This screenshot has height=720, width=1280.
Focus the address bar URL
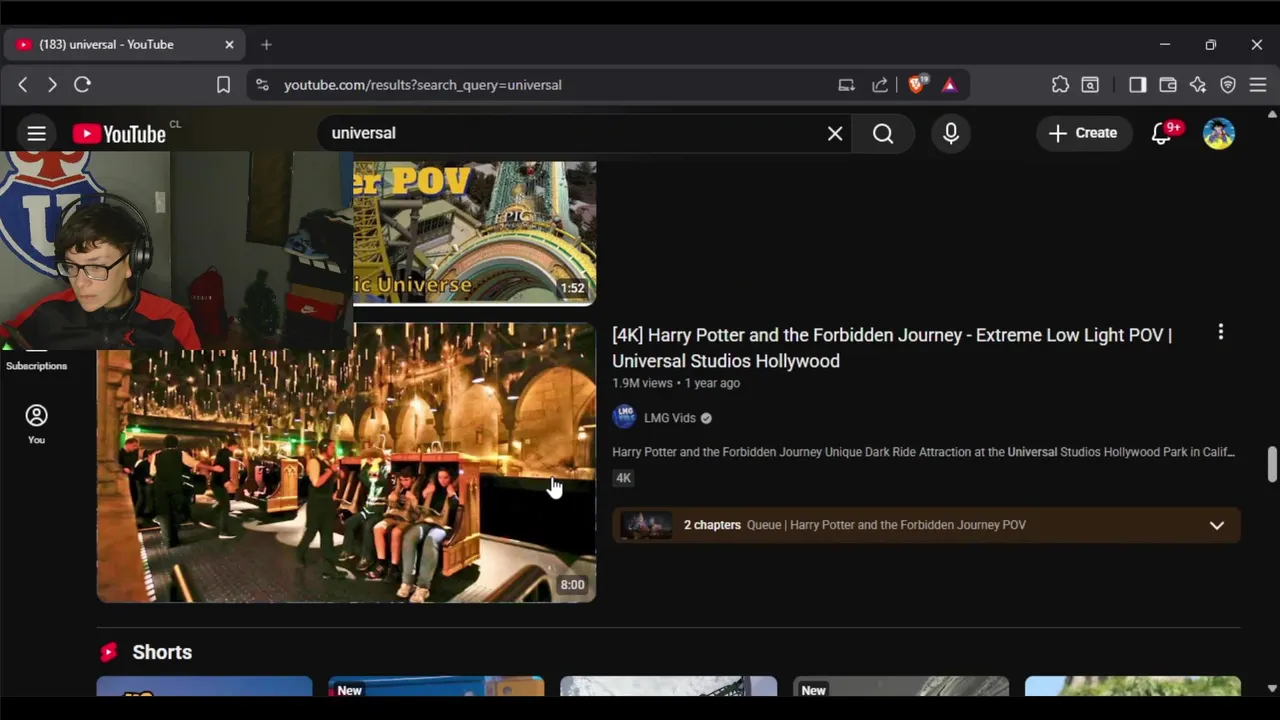423,85
